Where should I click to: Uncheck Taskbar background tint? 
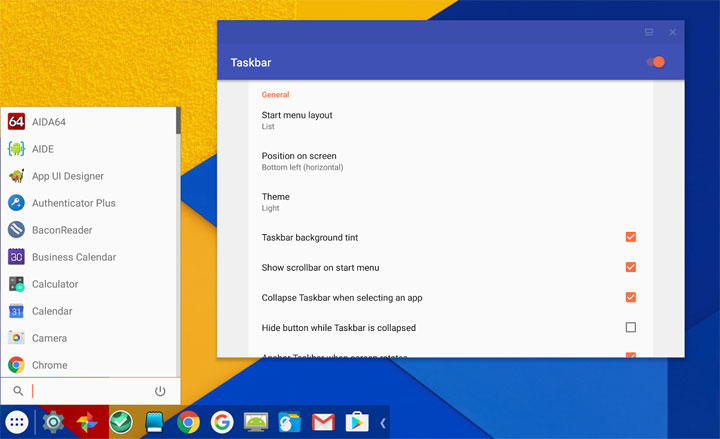pos(631,237)
